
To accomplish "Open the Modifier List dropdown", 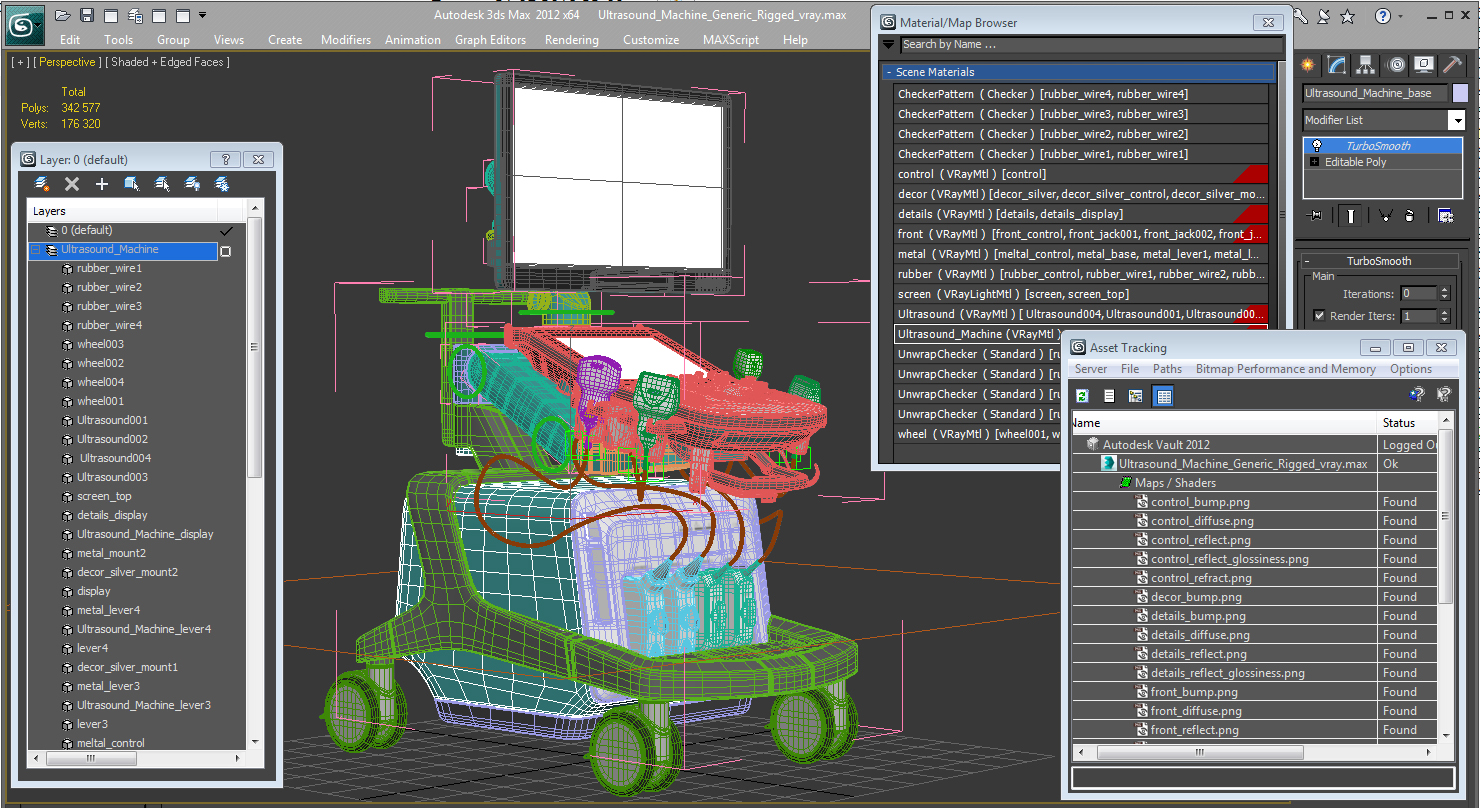I will [x=1456, y=120].
